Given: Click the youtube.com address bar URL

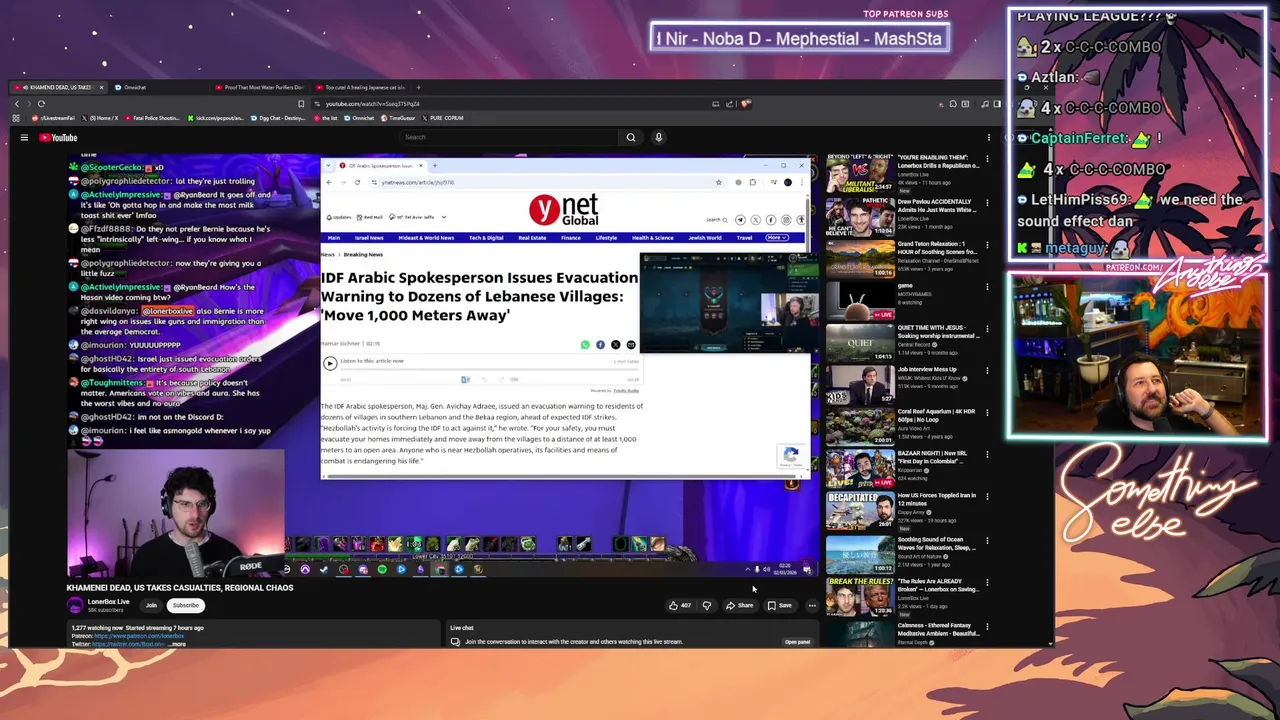Looking at the screenshot, I should 372,104.
